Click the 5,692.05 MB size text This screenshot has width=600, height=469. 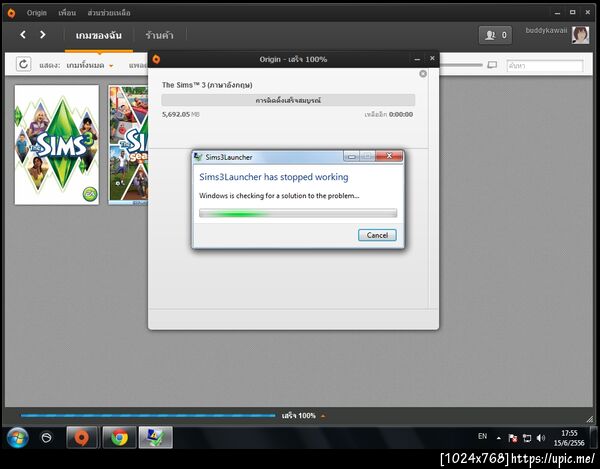[181, 114]
